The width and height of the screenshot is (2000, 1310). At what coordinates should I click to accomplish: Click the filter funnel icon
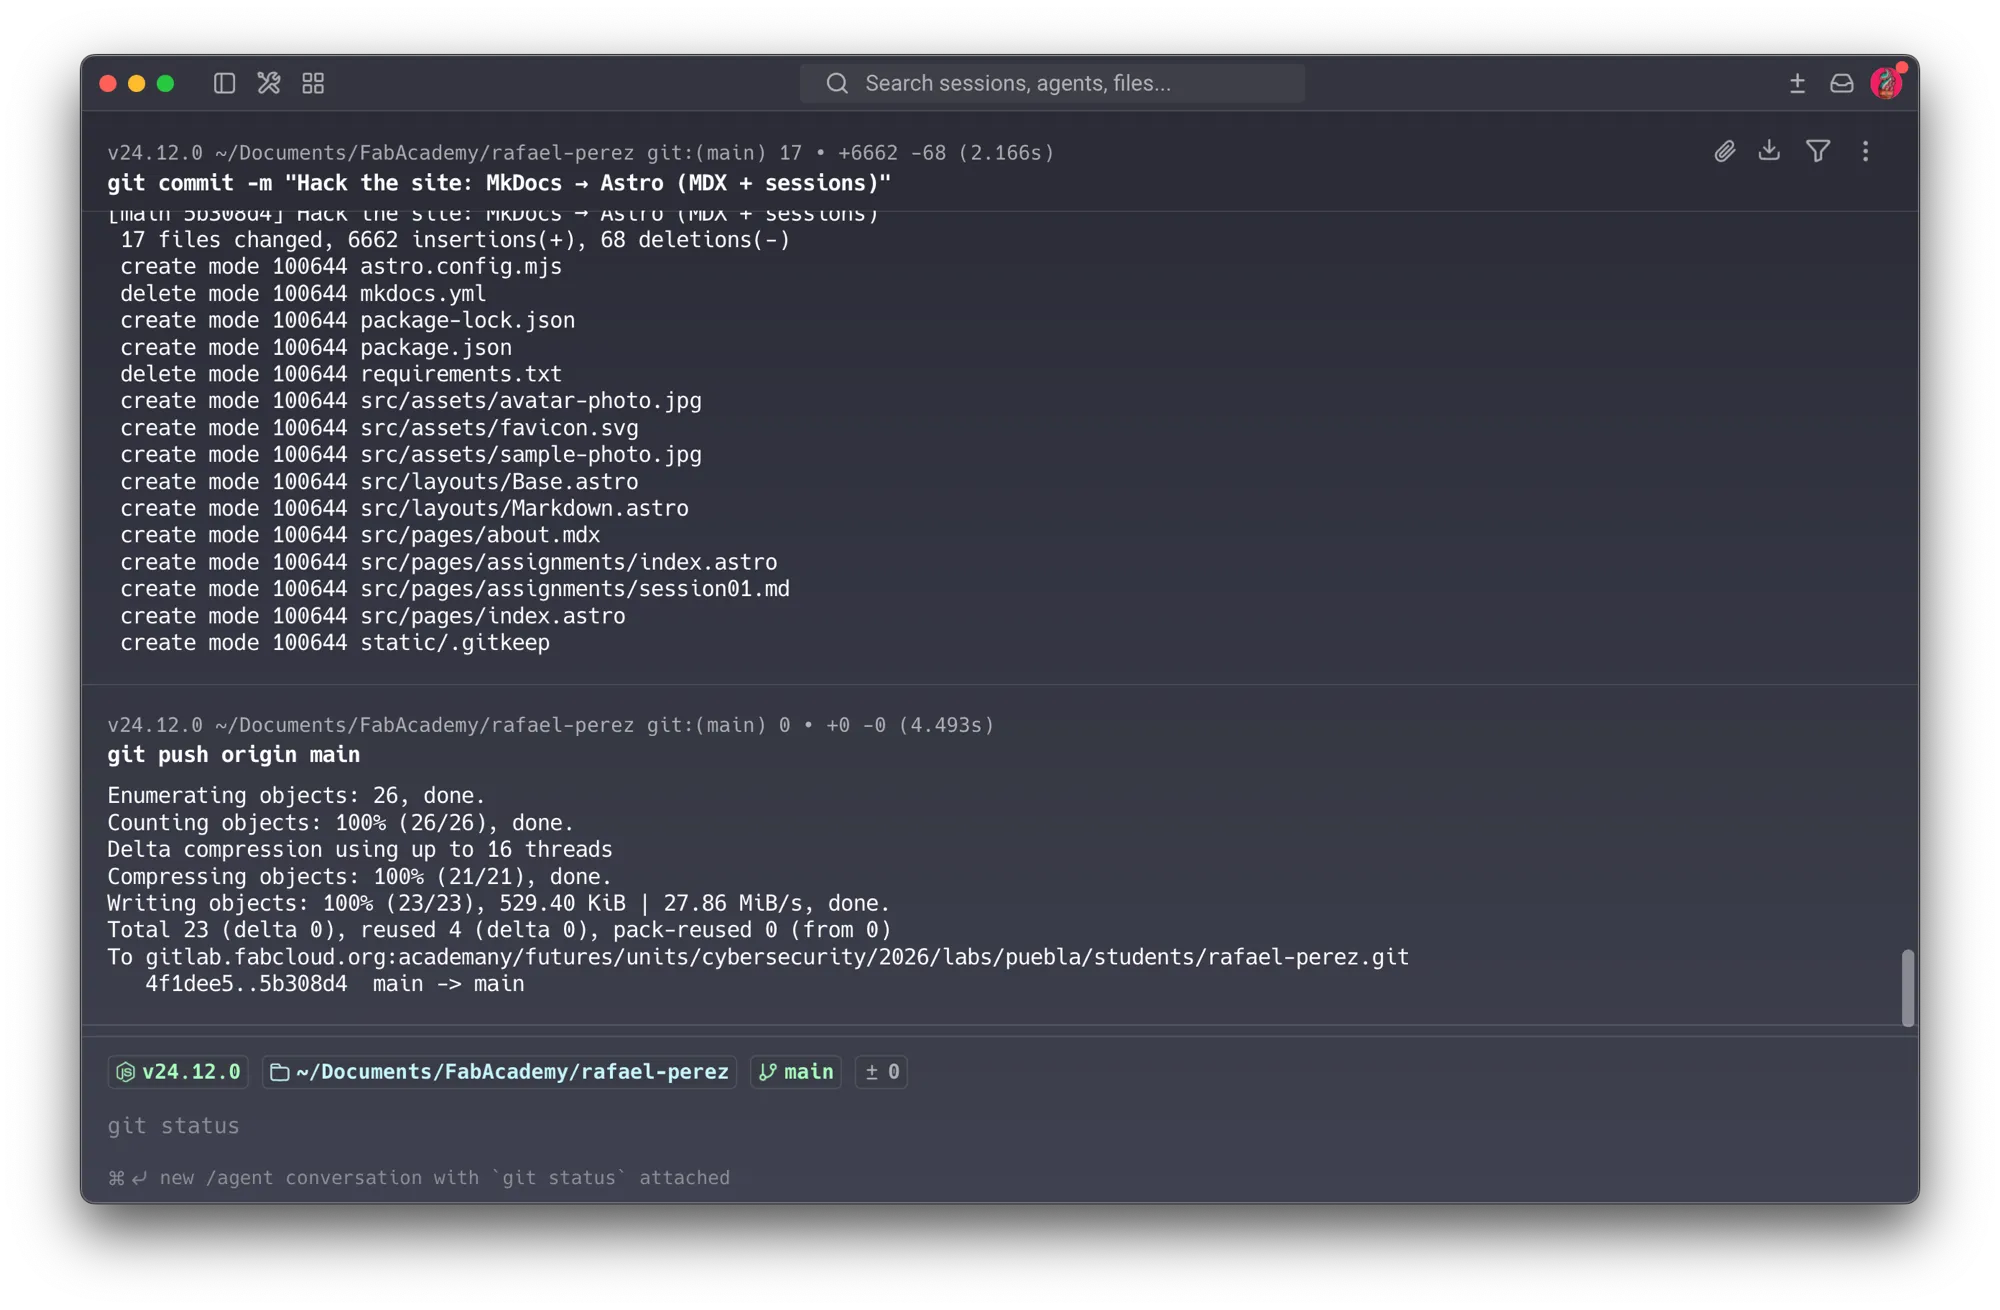(1818, 151)
